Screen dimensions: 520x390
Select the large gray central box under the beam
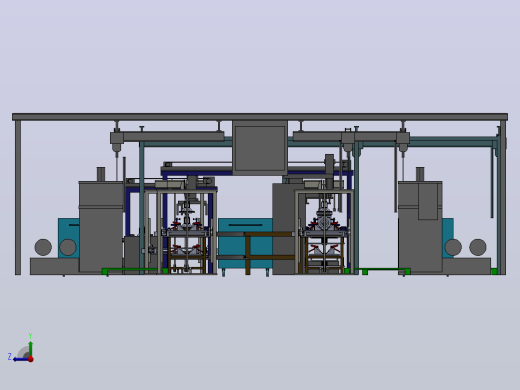pos(260,148)
